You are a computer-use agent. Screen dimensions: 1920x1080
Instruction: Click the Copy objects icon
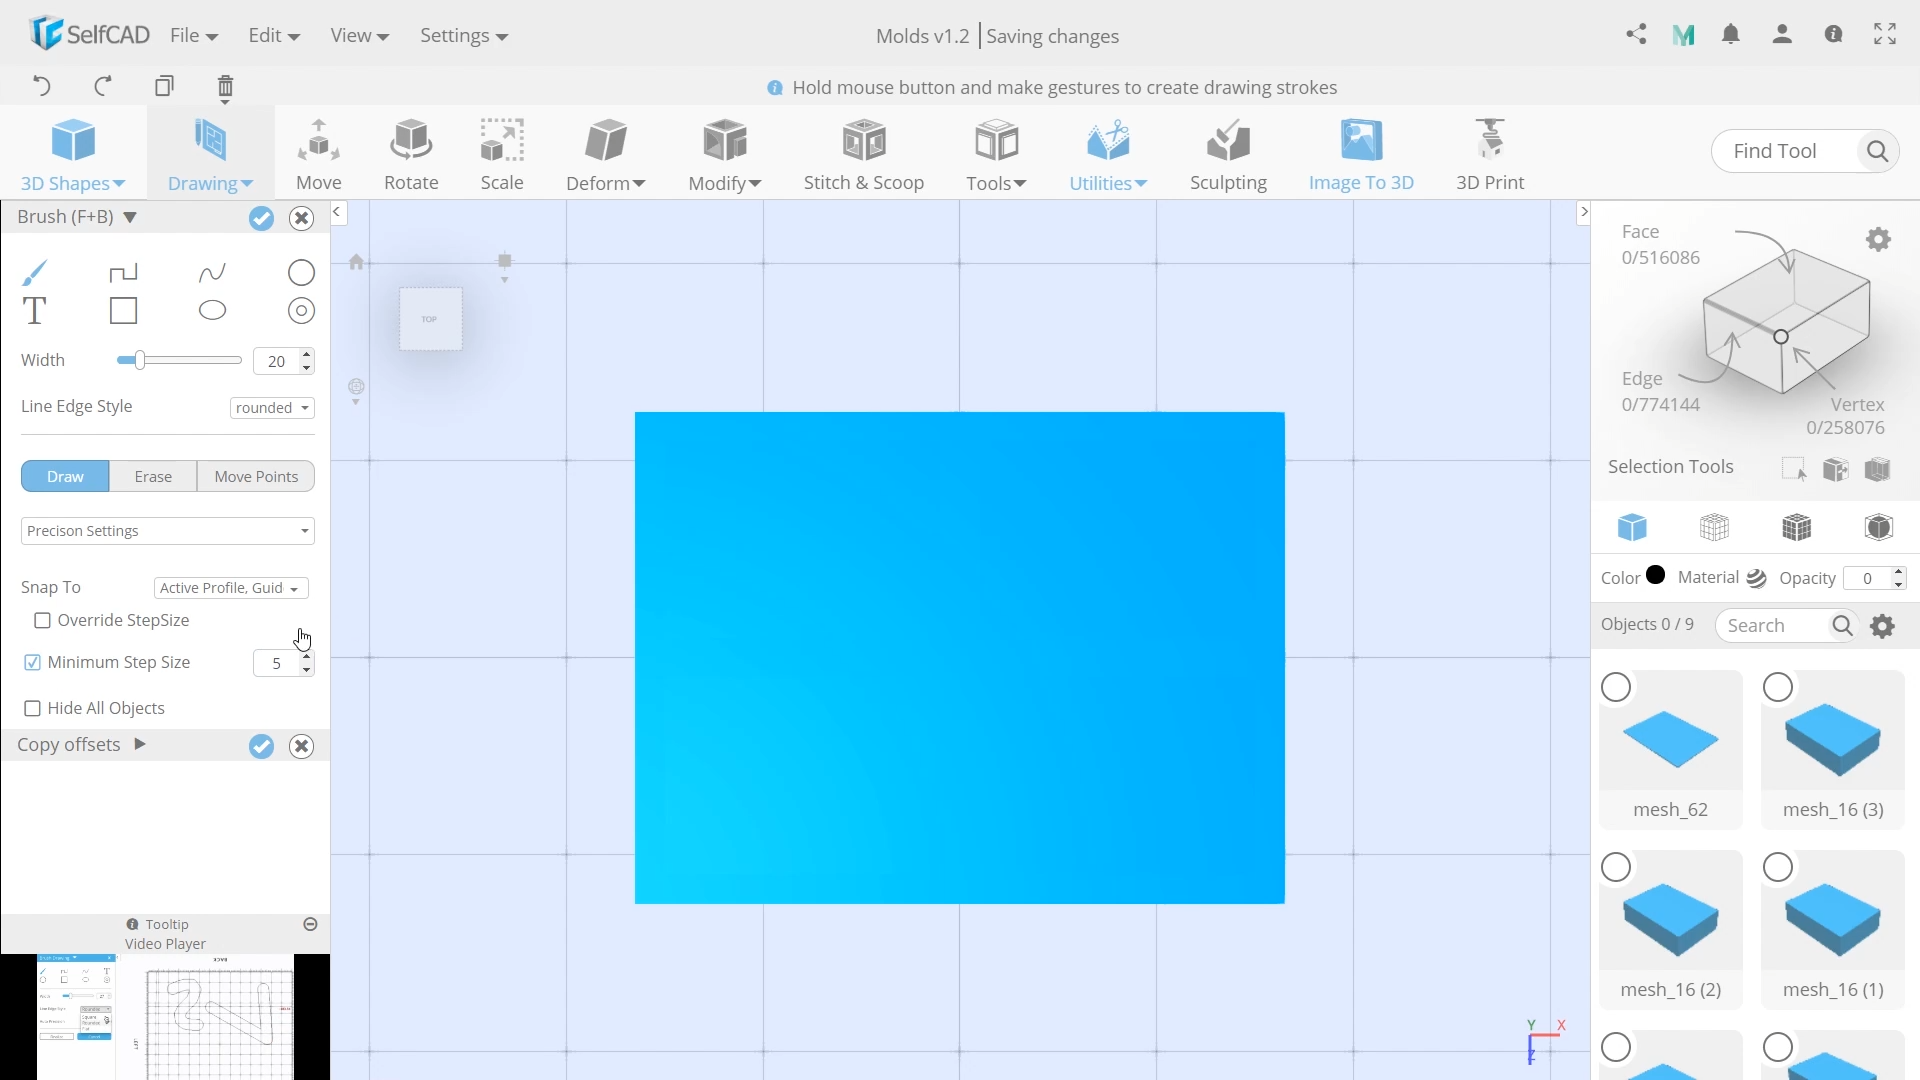164,86
